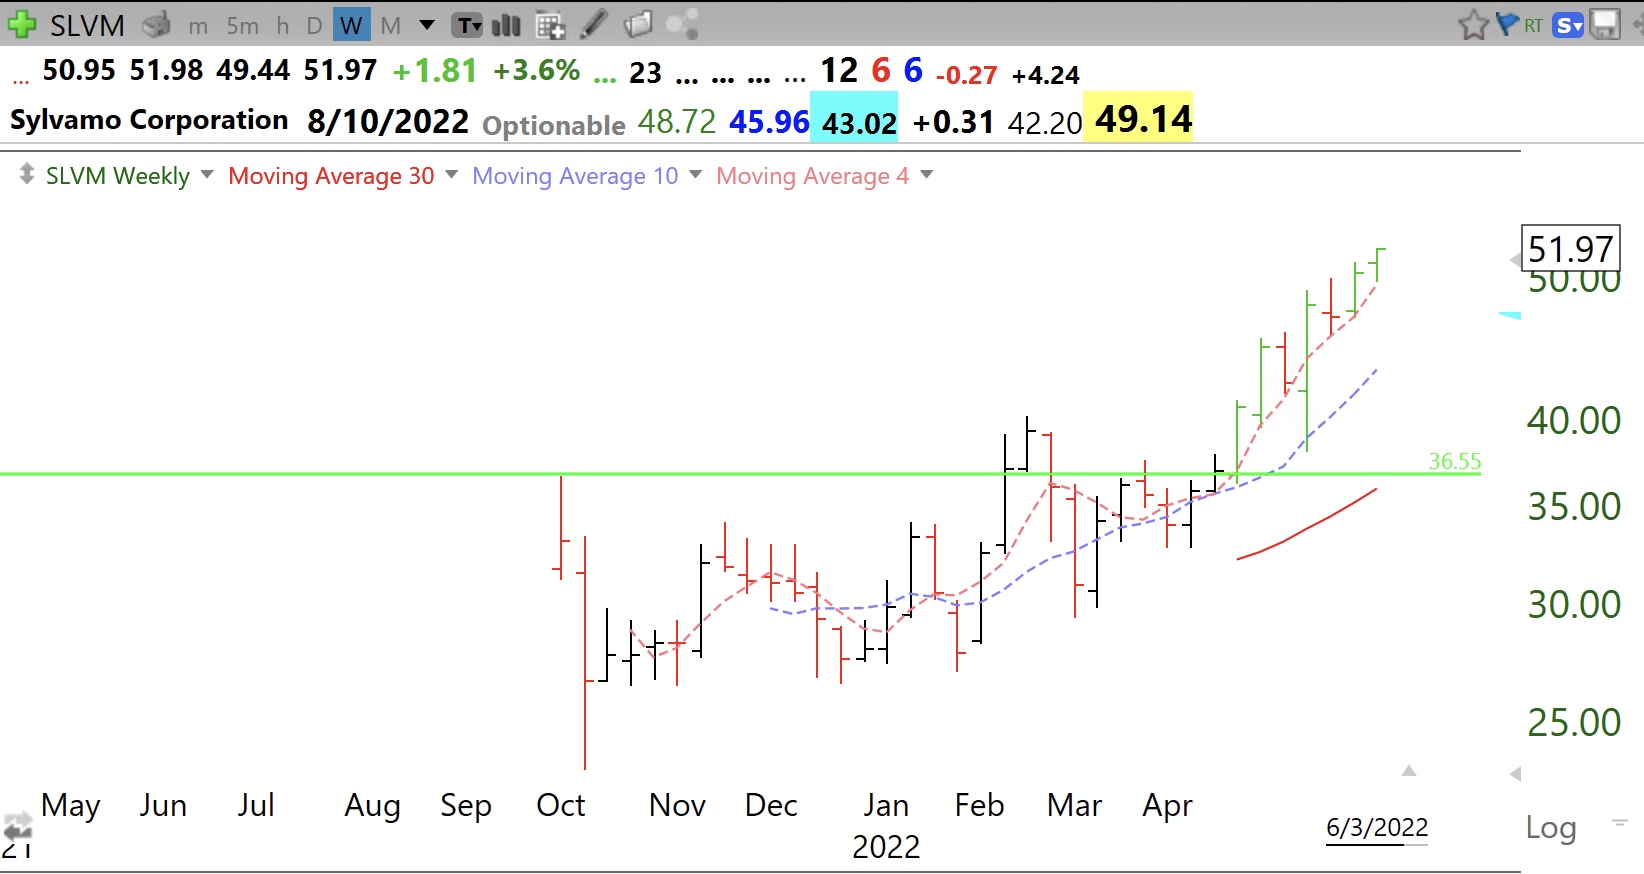Expand the Moving Average 30 dropdown
Screen dimensions: 1644x874
pos(451,175)
